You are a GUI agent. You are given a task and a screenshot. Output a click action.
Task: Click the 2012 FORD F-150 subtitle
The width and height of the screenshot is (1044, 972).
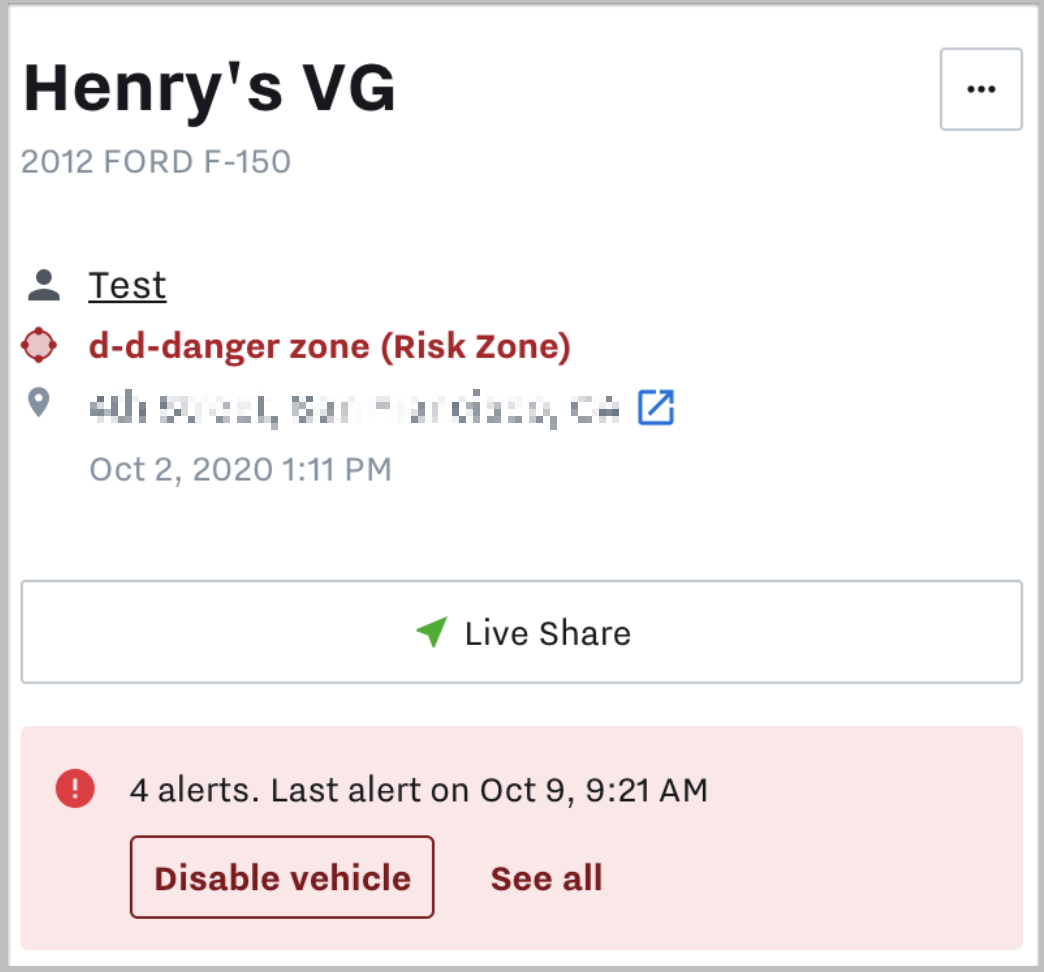tap(156, 161)
